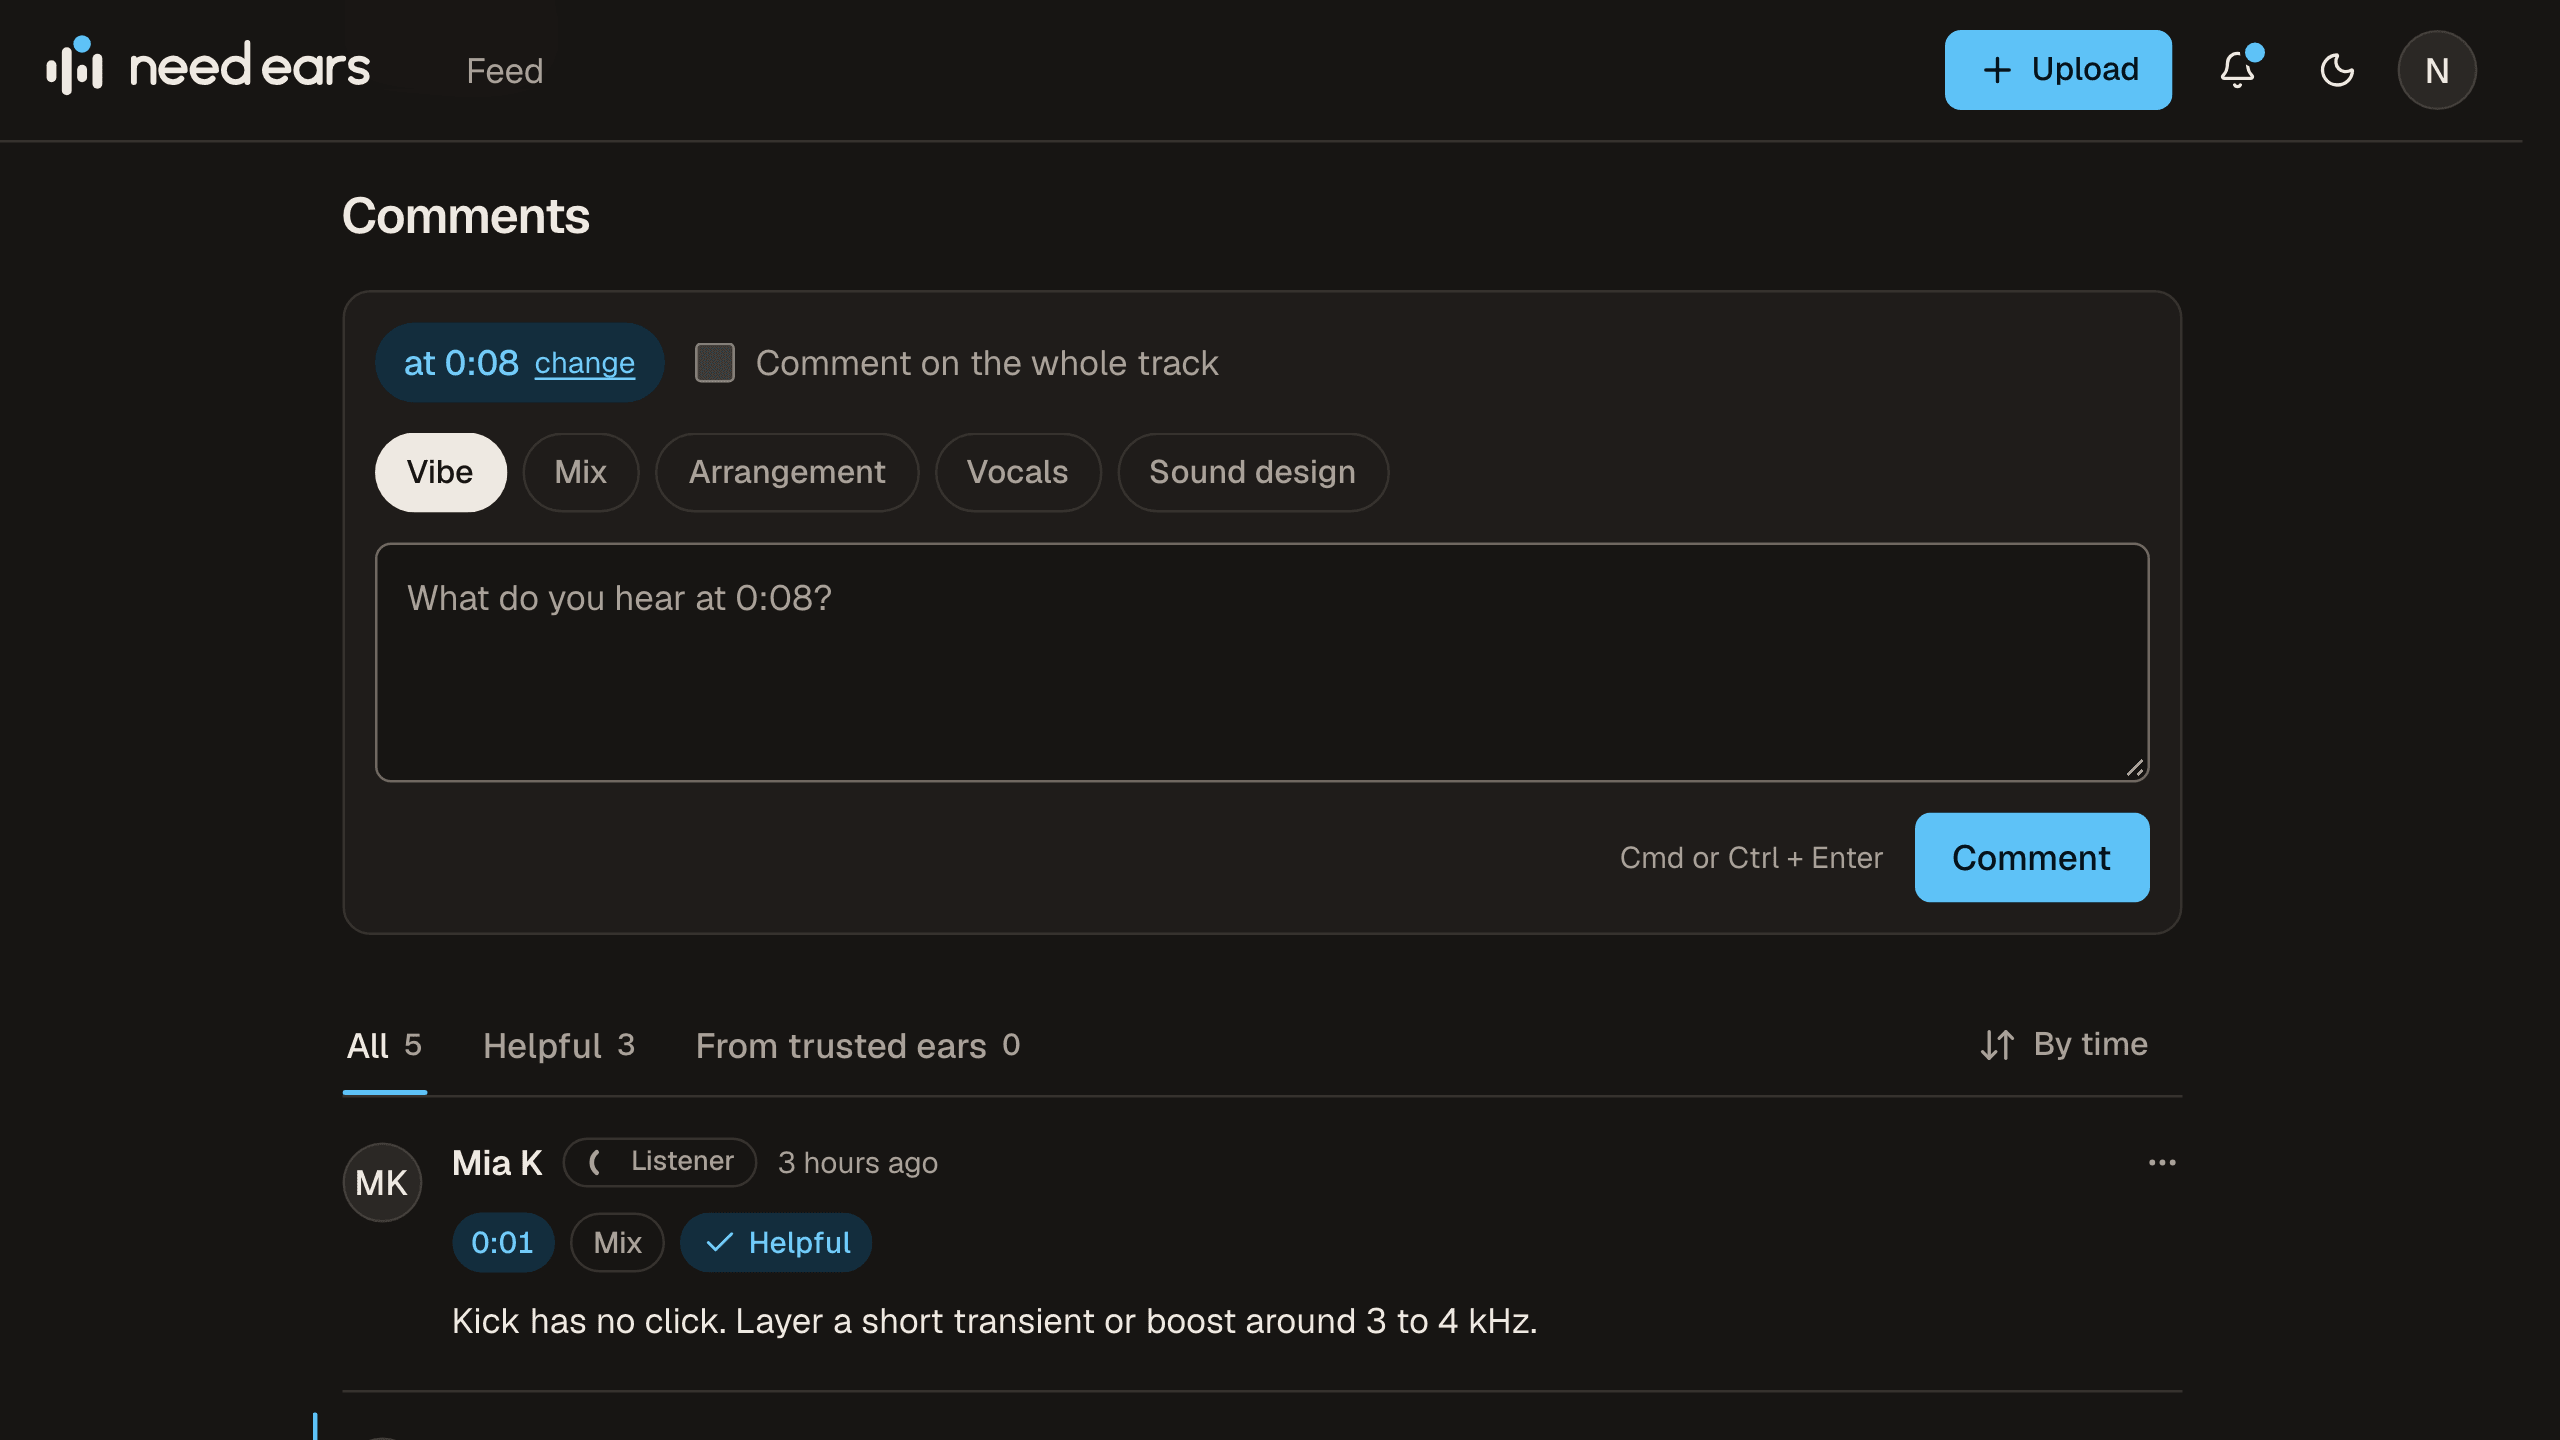Click the Upload button
The image size is (2560, 1440).
pos(2058,70)
